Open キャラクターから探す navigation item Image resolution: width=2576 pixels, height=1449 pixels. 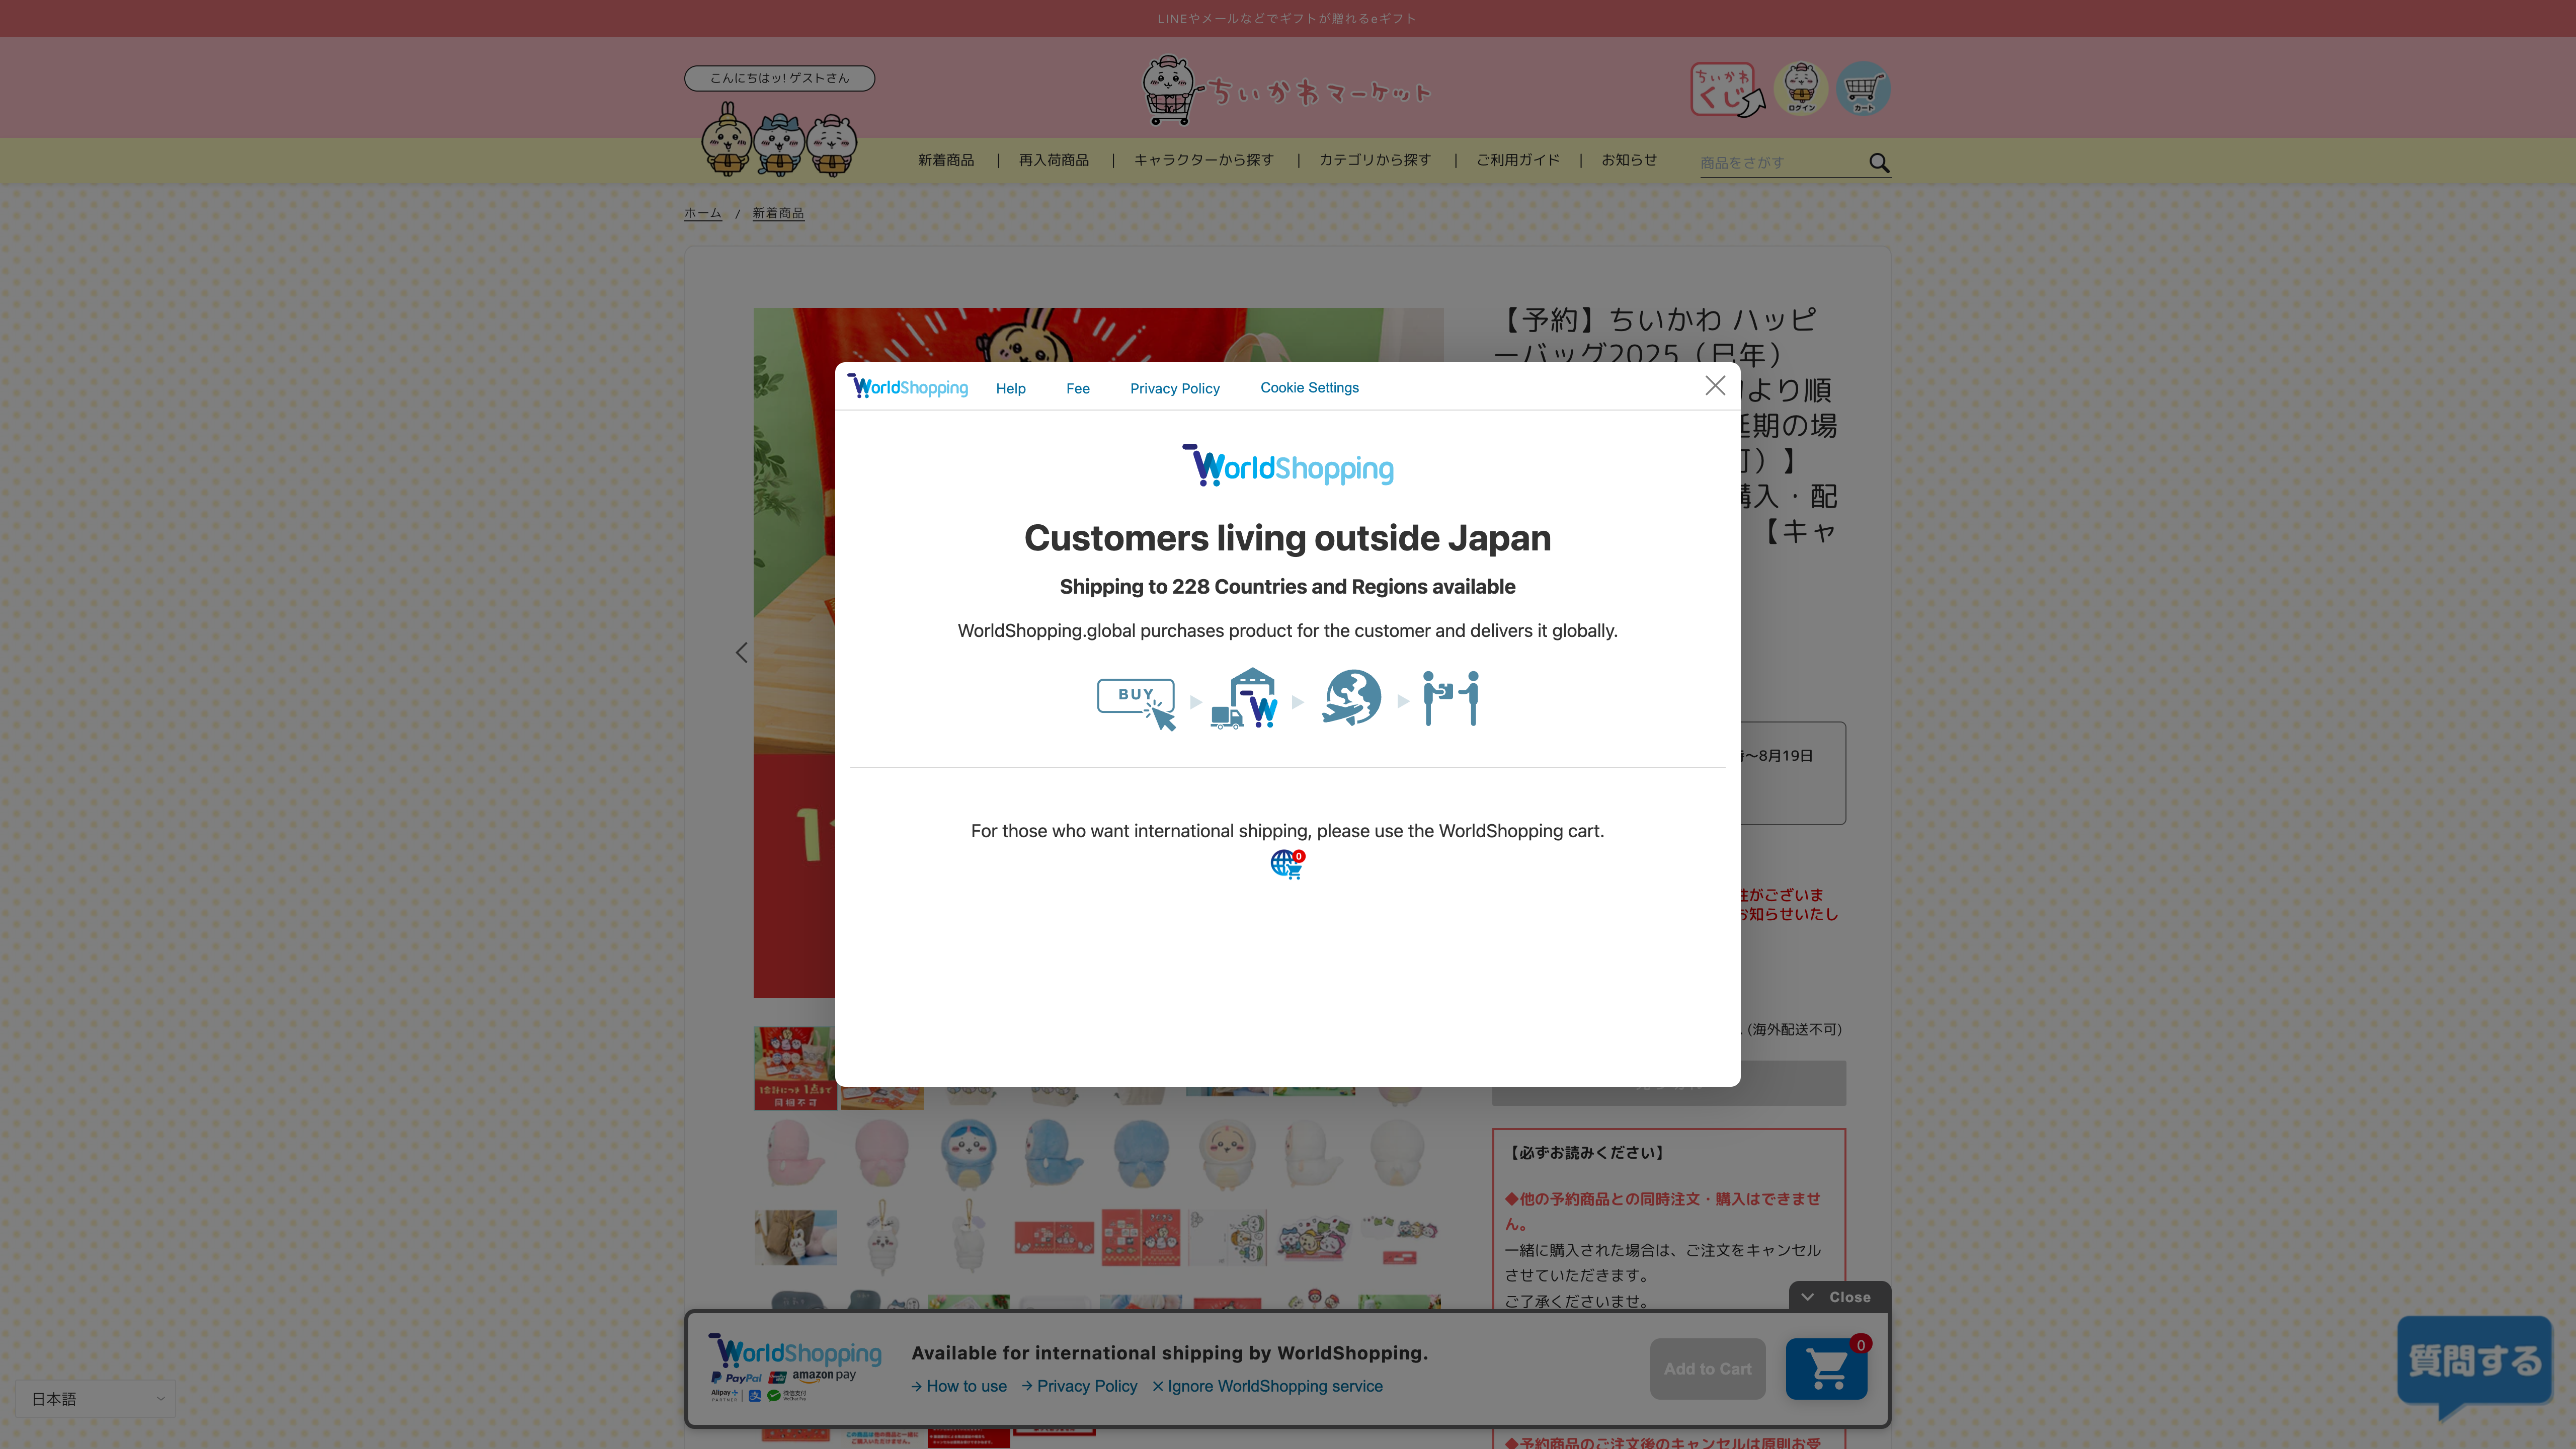[1204, 160]
